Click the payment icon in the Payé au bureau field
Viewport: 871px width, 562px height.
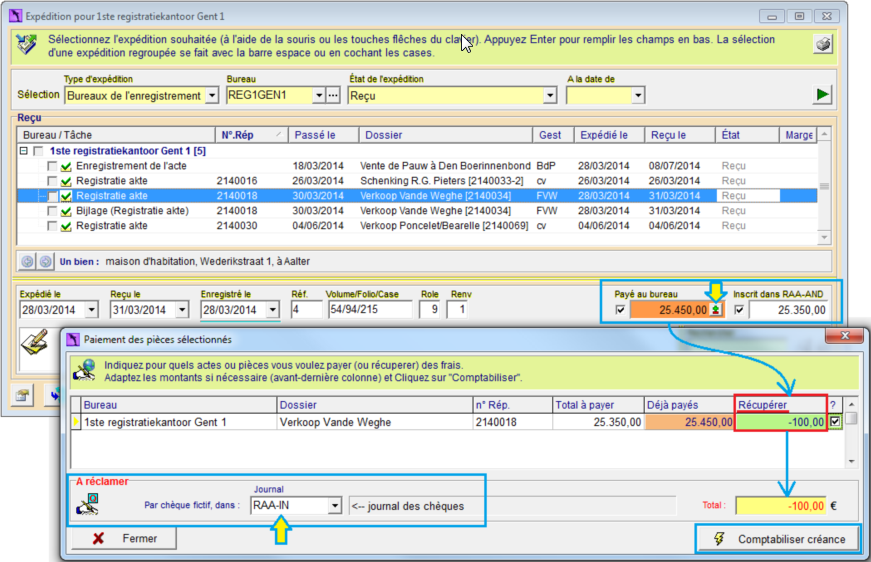[x=716, y=310]
